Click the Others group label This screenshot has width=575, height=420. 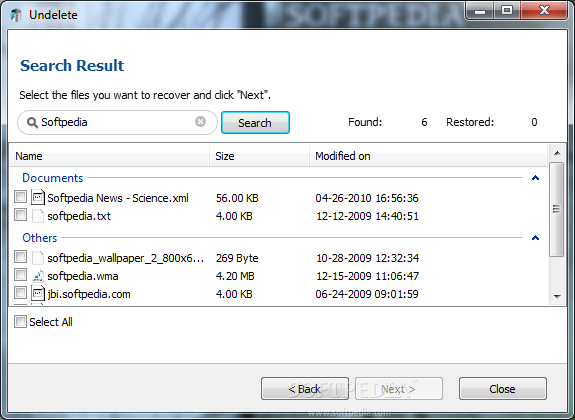40,238
